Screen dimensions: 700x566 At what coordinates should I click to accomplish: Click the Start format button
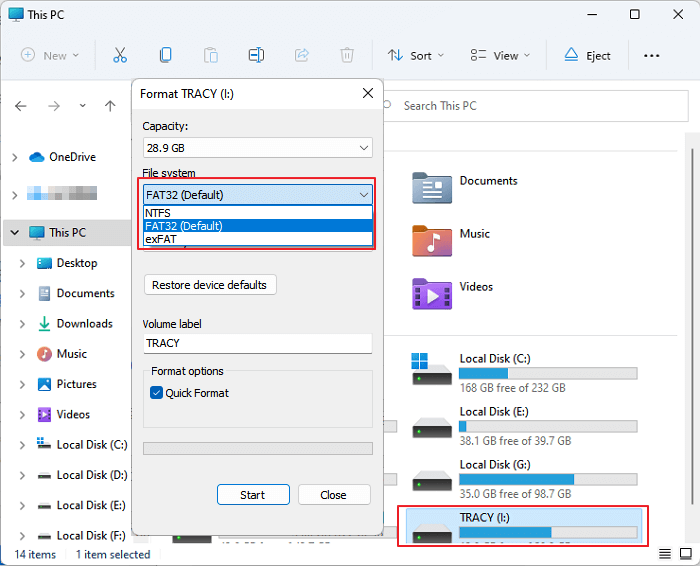[x=253, y=495]
